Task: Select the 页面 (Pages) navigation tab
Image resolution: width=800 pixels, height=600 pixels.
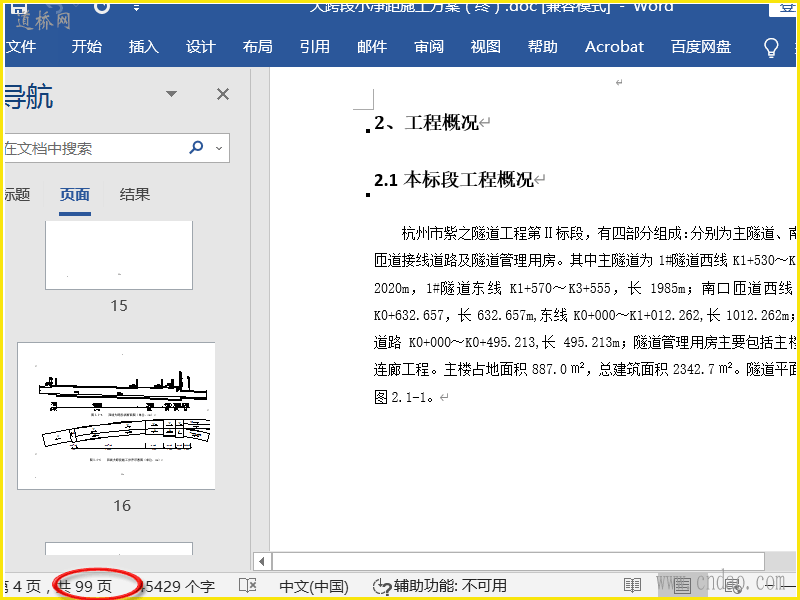Action: coord(75,194)
